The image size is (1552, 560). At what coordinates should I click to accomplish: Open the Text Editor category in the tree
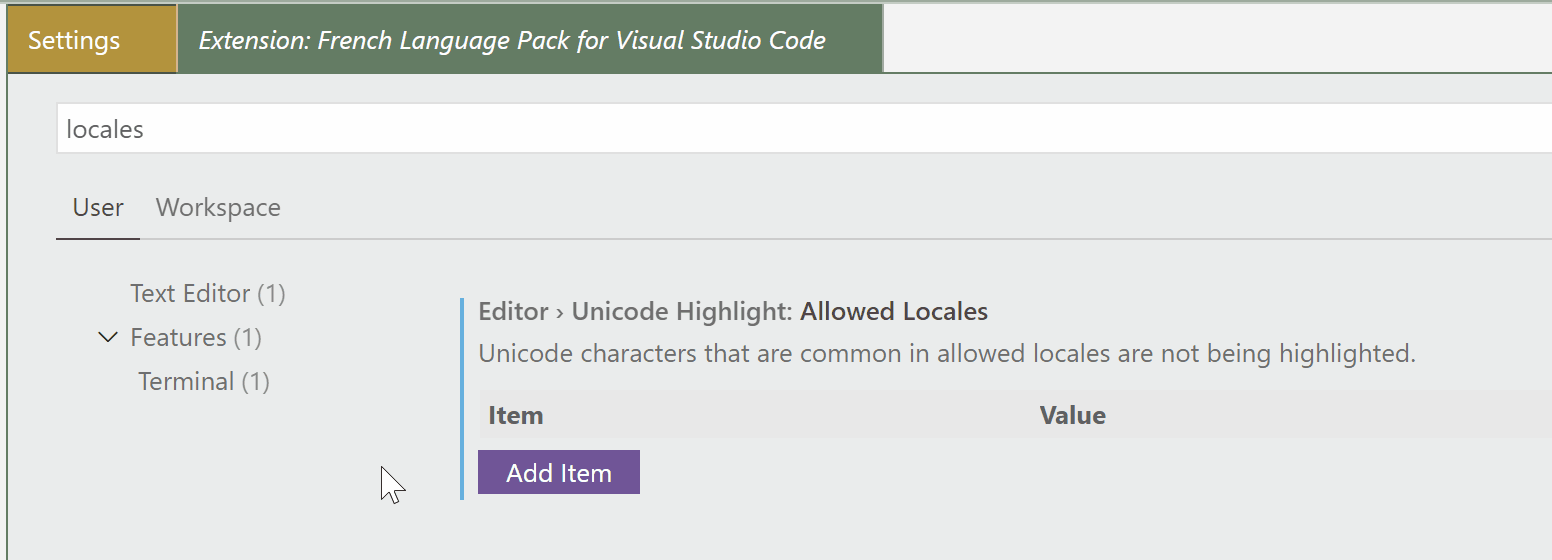190,294
